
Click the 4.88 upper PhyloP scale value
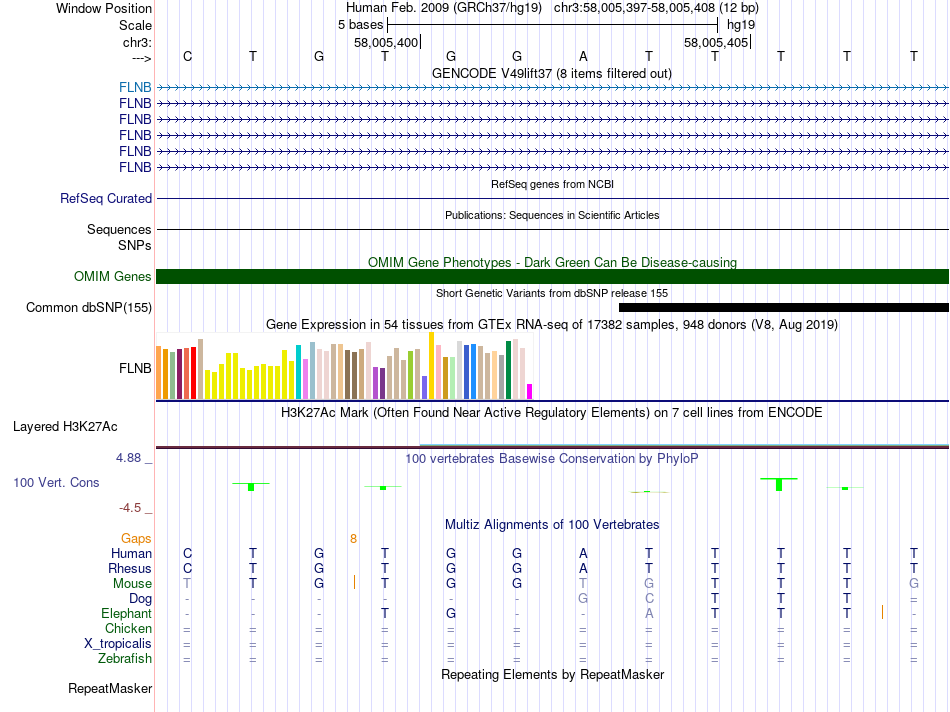(128, 457)
